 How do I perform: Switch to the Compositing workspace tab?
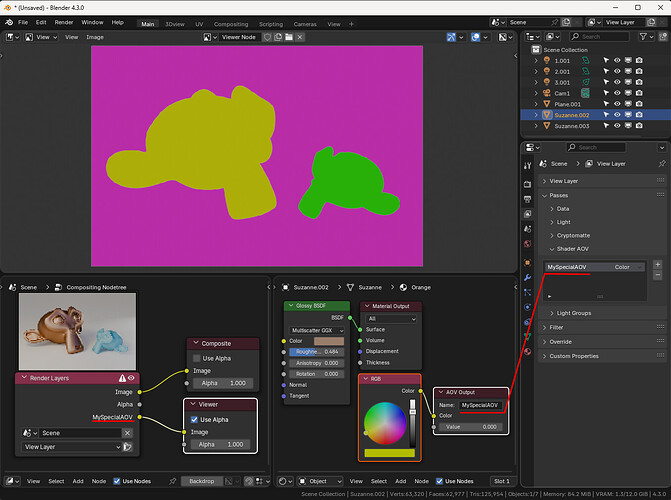[x=231, y=24]
